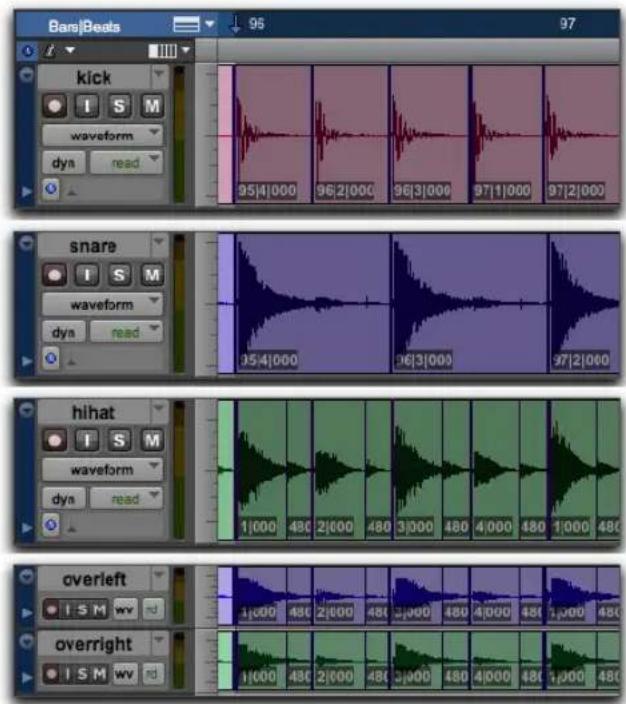The image size is (626, 704).
Task: Click the conductor clock icon below Bars|Beats
Action: 27,51
